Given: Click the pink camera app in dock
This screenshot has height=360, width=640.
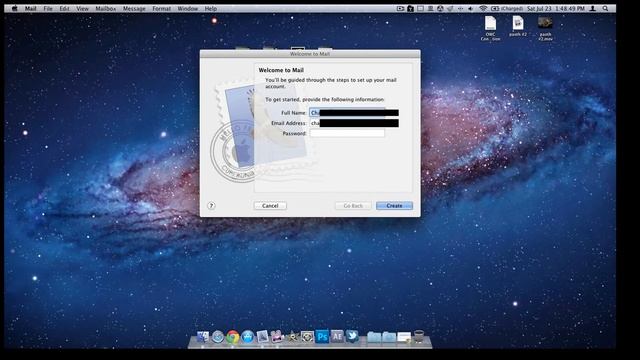Looking at the screenshot, I should click(x=277, y=337).
